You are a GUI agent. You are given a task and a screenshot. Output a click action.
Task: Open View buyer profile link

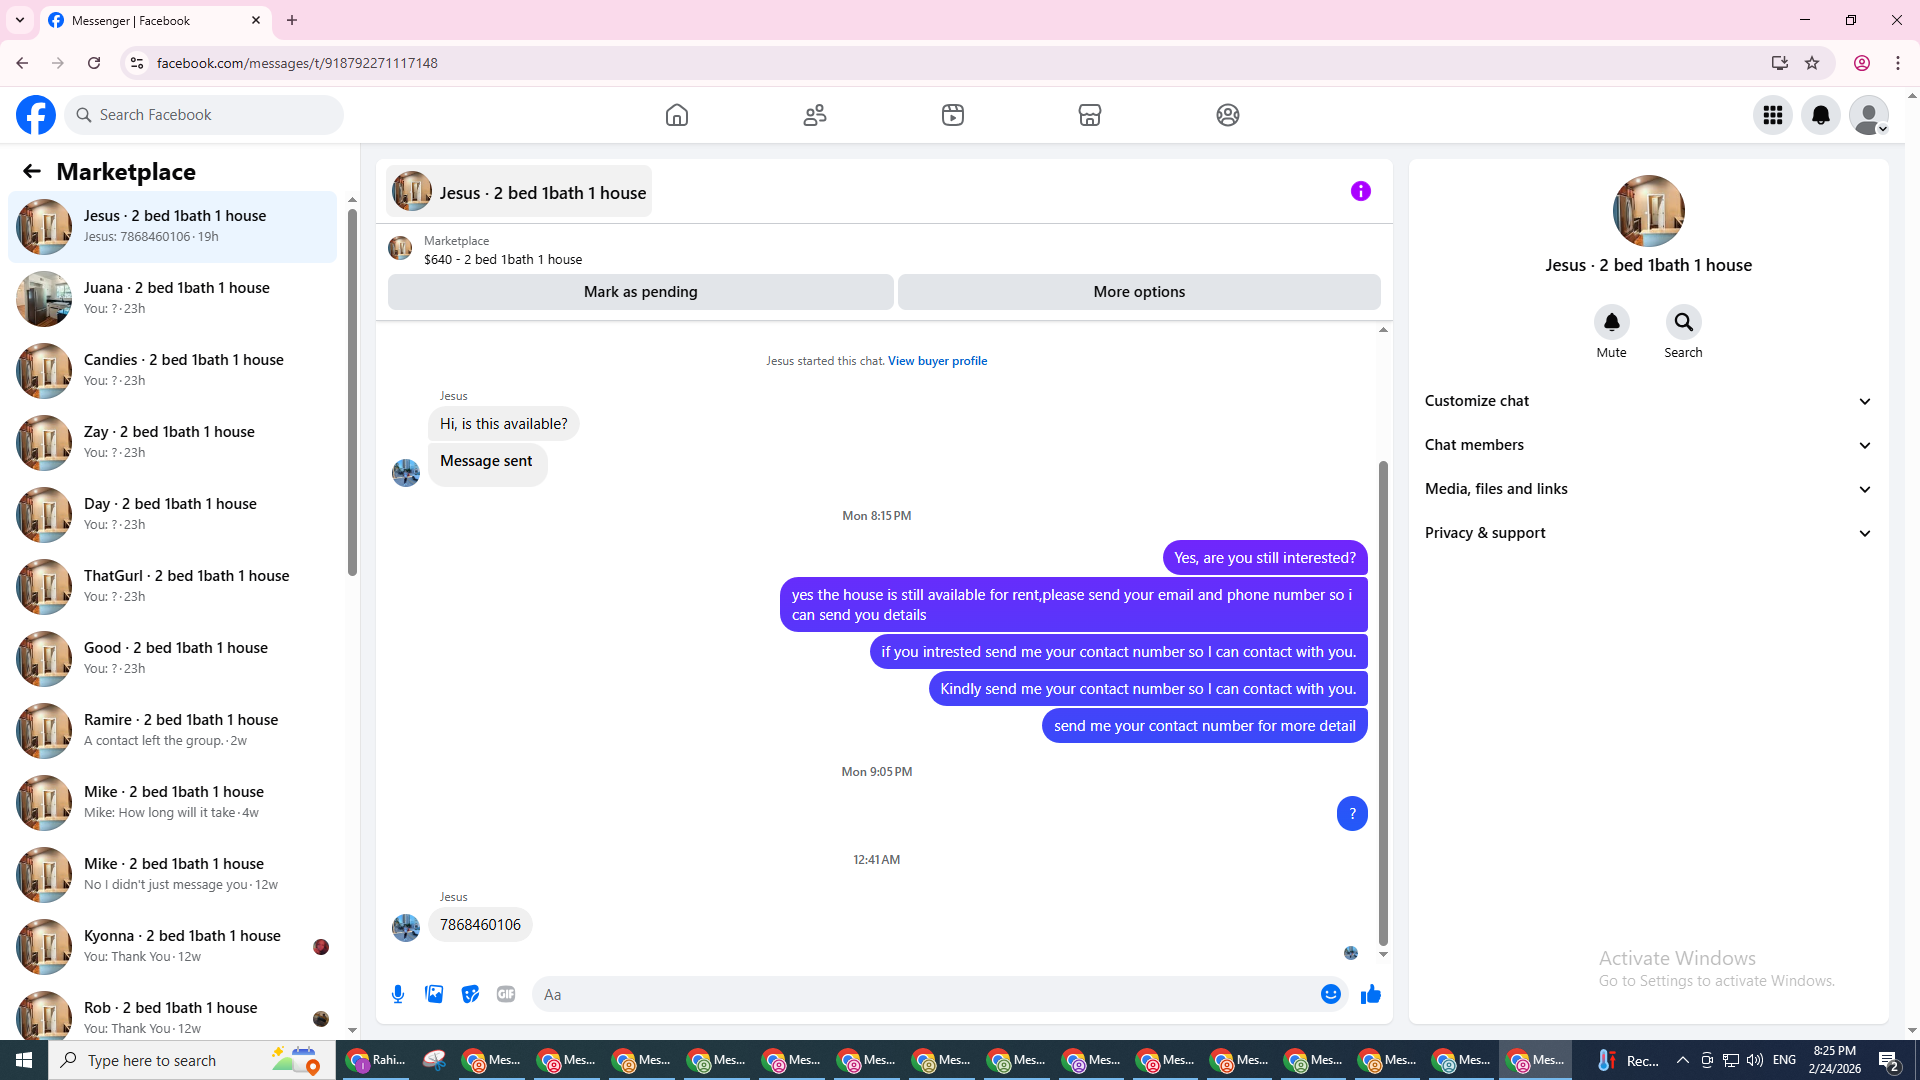pos(937,361)
